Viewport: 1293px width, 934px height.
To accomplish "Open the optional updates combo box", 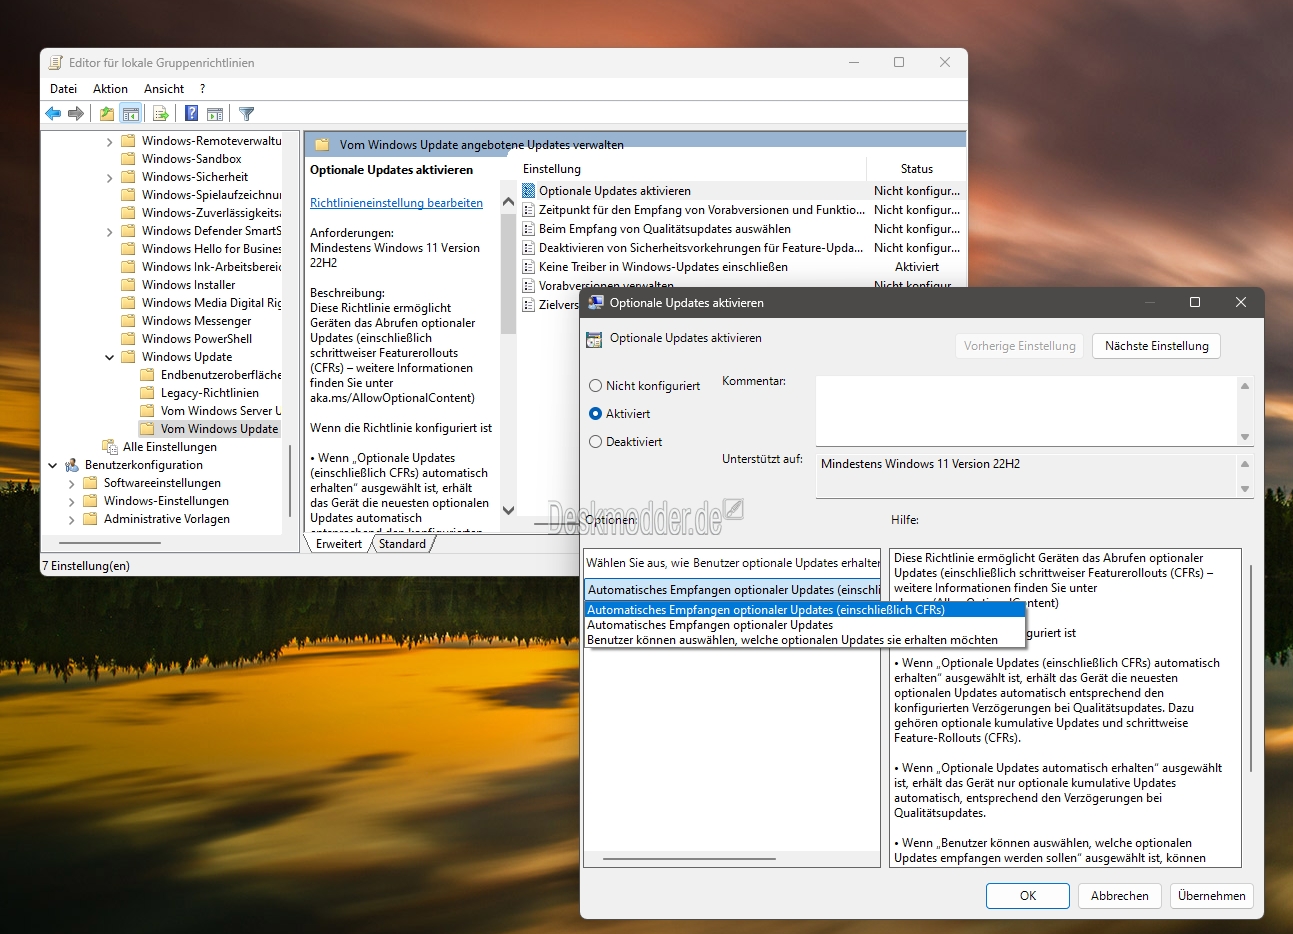I will pos(732,590).
